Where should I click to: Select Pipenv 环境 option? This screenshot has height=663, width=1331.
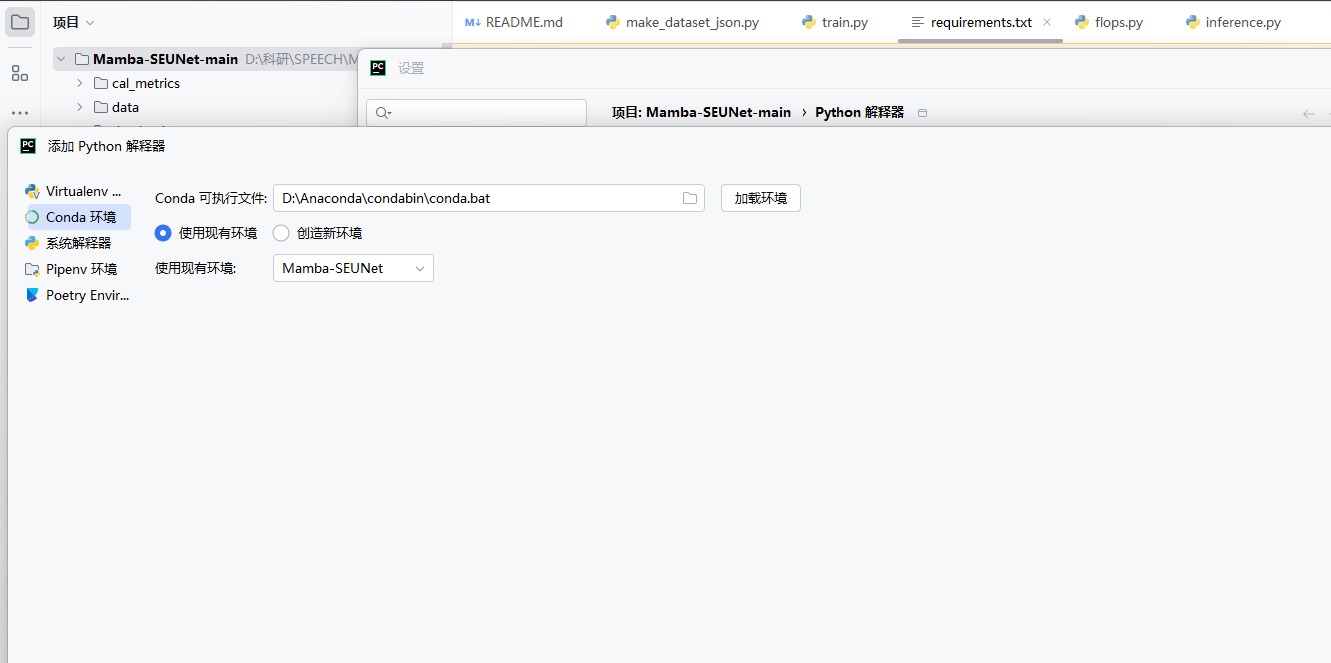[77, 269]
